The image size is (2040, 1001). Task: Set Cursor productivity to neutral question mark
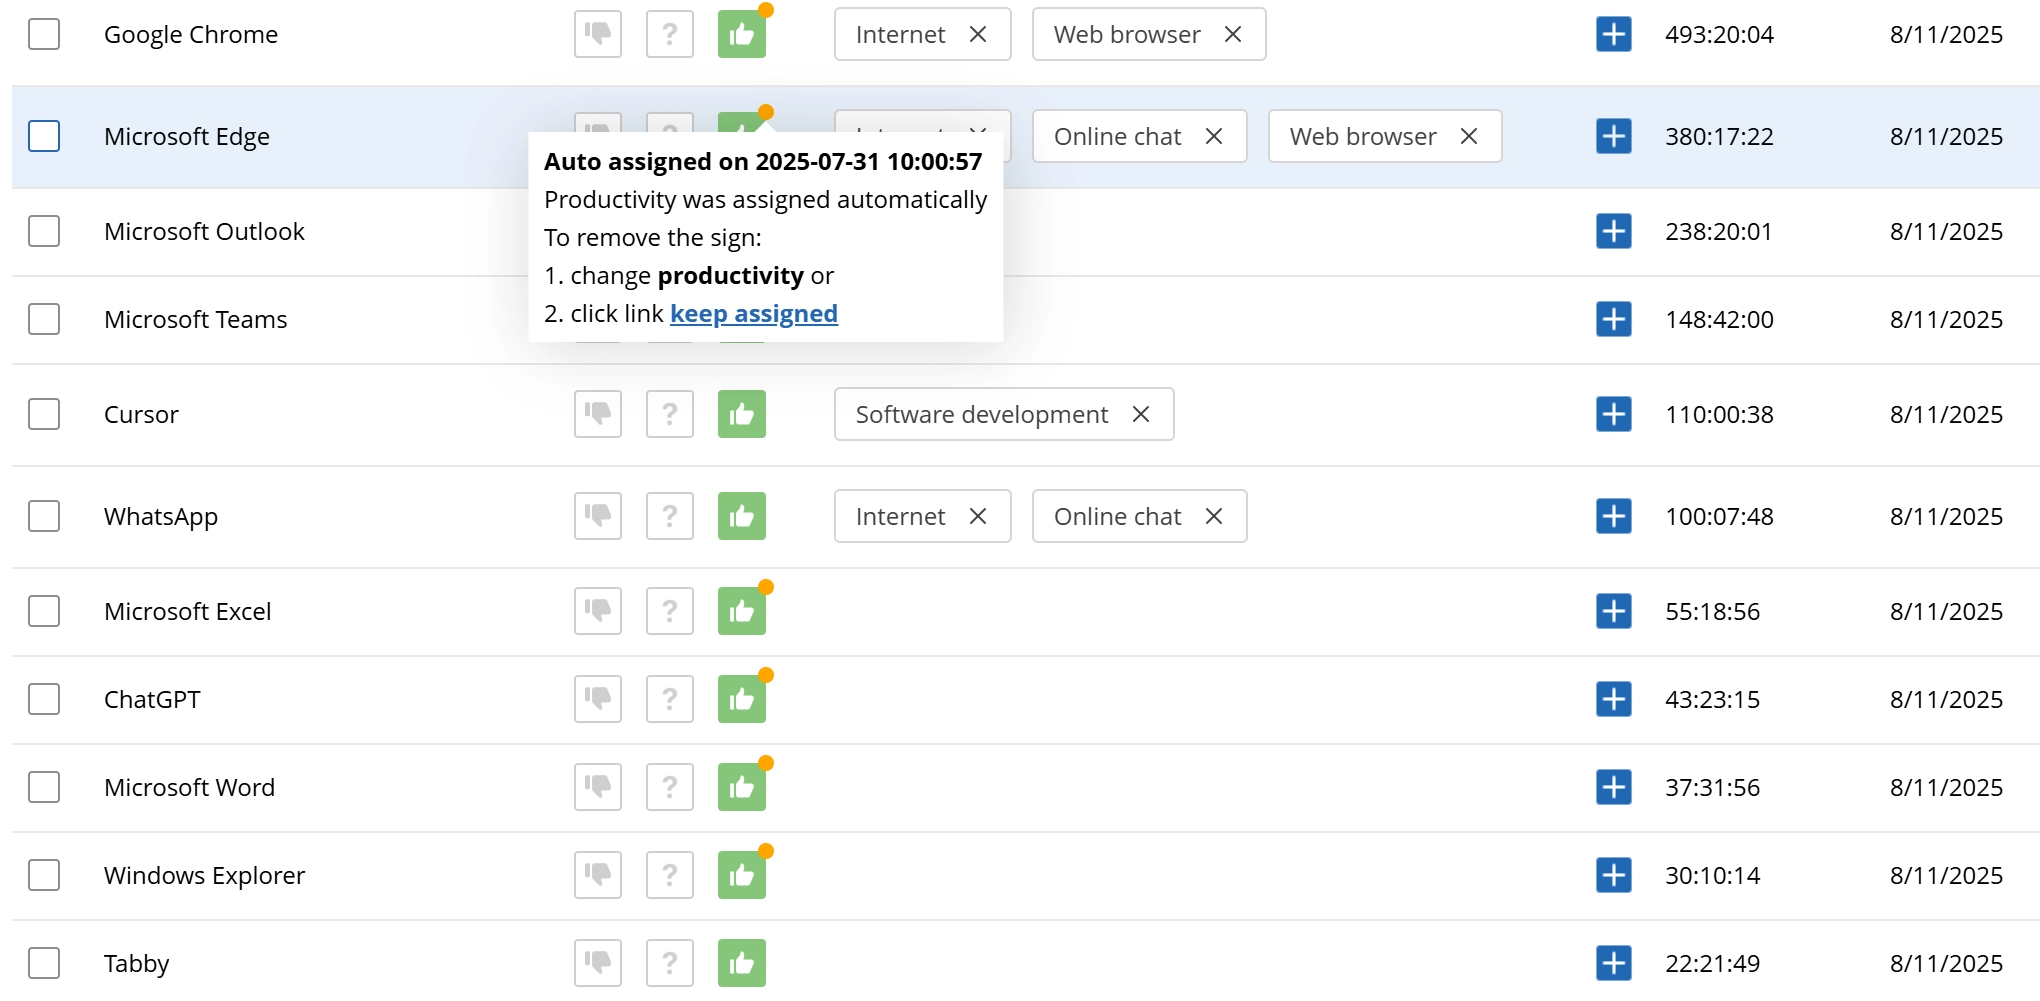(x=670, y=414)
